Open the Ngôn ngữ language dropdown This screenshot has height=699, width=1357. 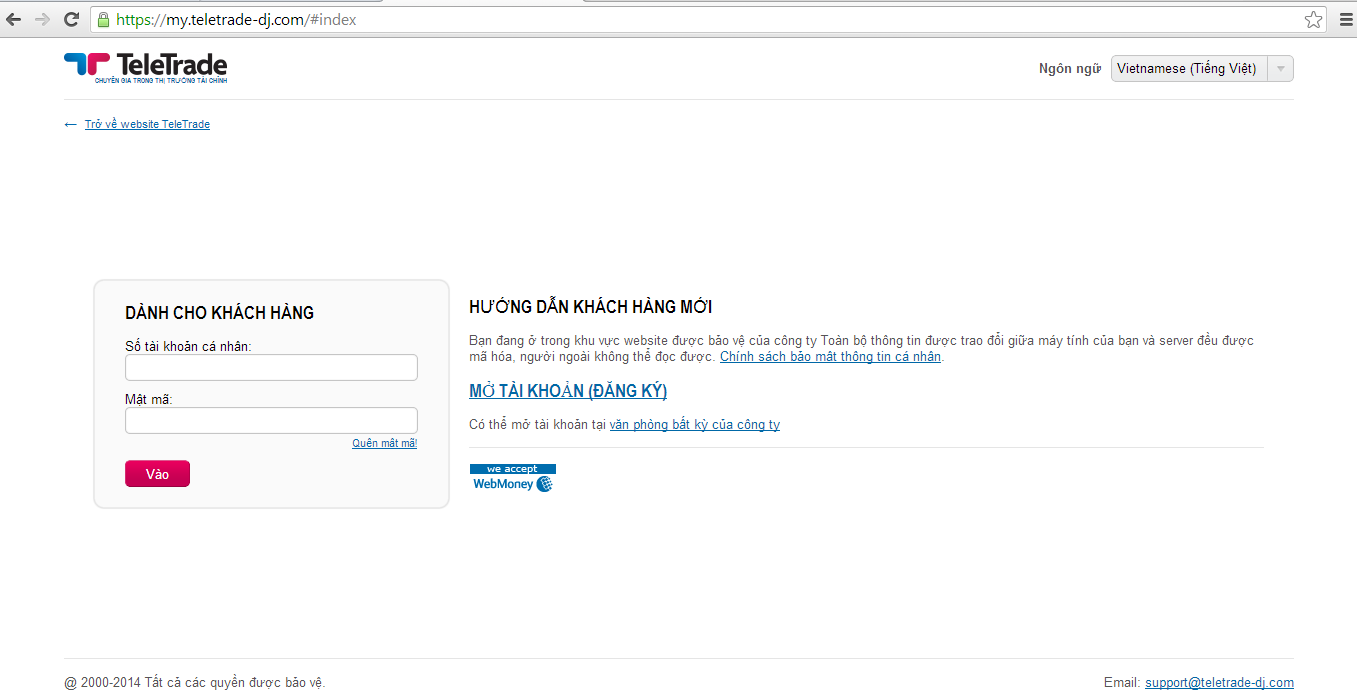[x=1201, y=68]
